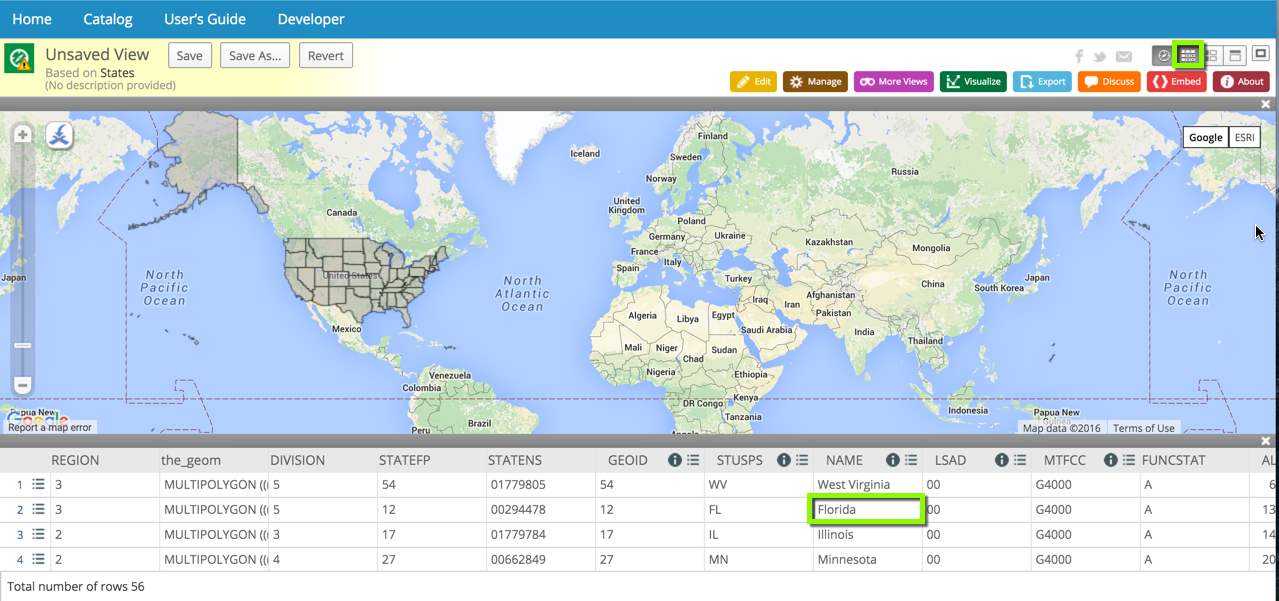This screenshot has height=601, width=1279.
Task: Sort by the REGION column header
Action: (76, 460)
